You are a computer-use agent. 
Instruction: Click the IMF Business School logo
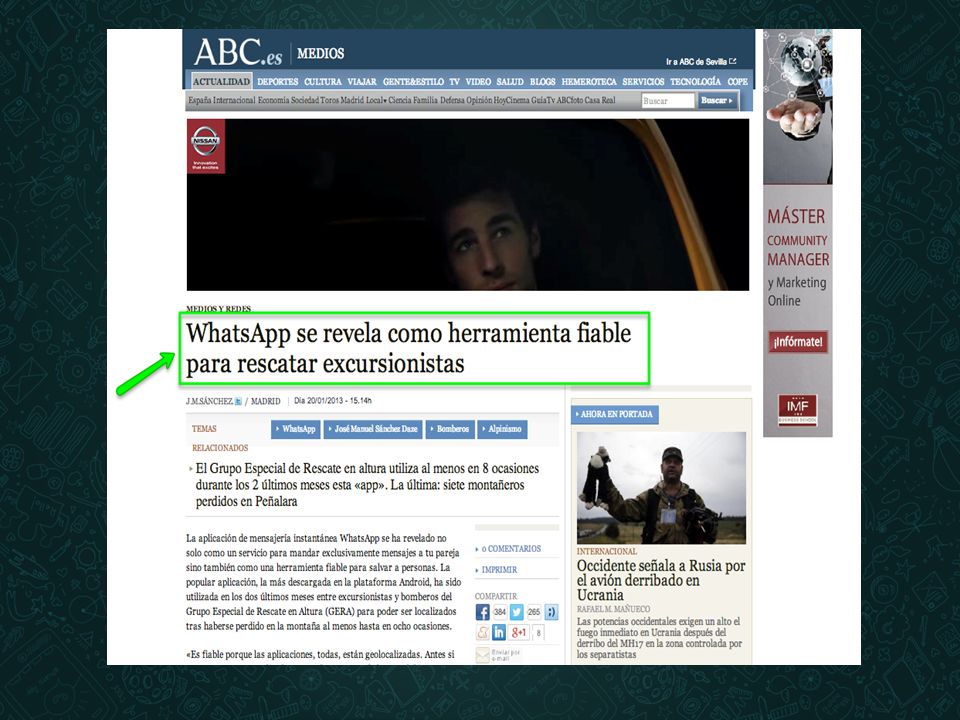(x=797, y=410)
